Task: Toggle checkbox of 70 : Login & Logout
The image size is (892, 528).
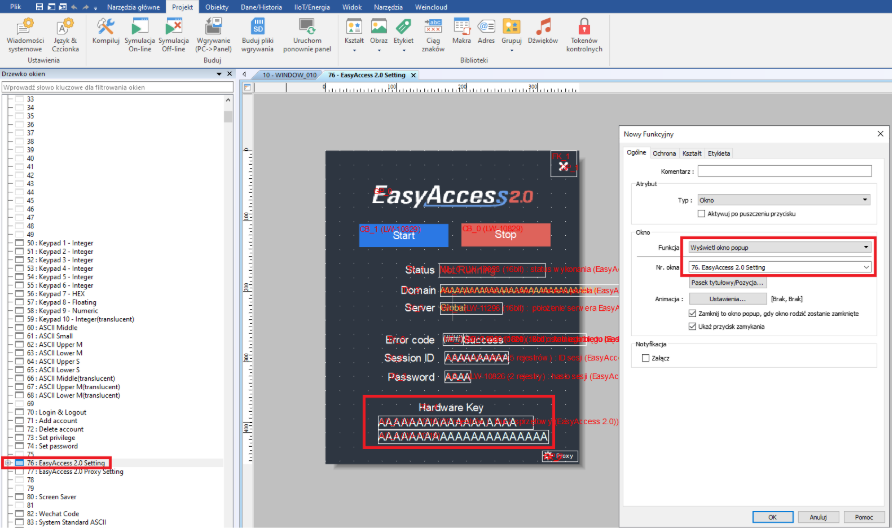Action: tap(19, 412)
